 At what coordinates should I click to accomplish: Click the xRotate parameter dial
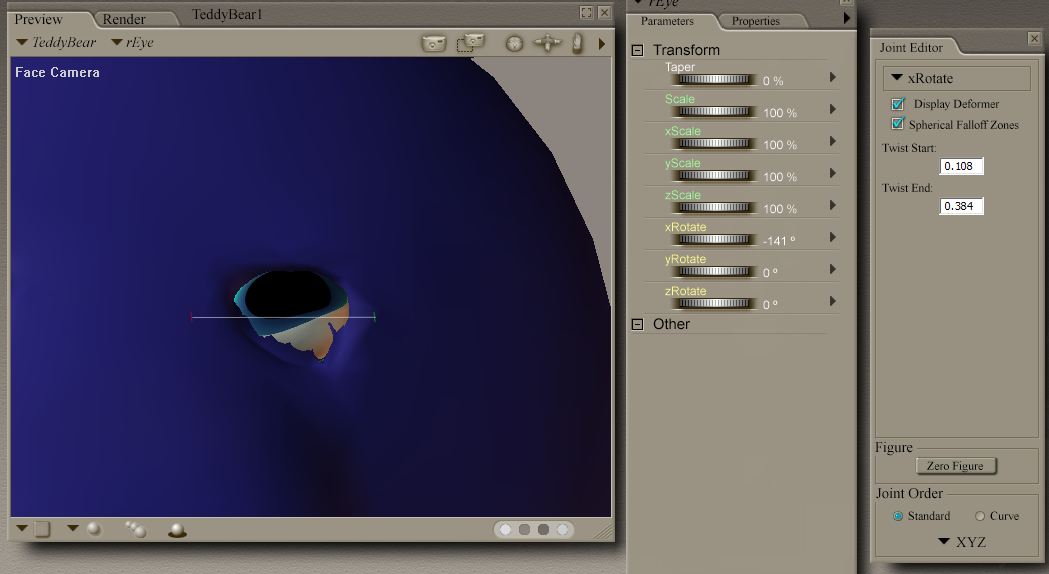712,239
